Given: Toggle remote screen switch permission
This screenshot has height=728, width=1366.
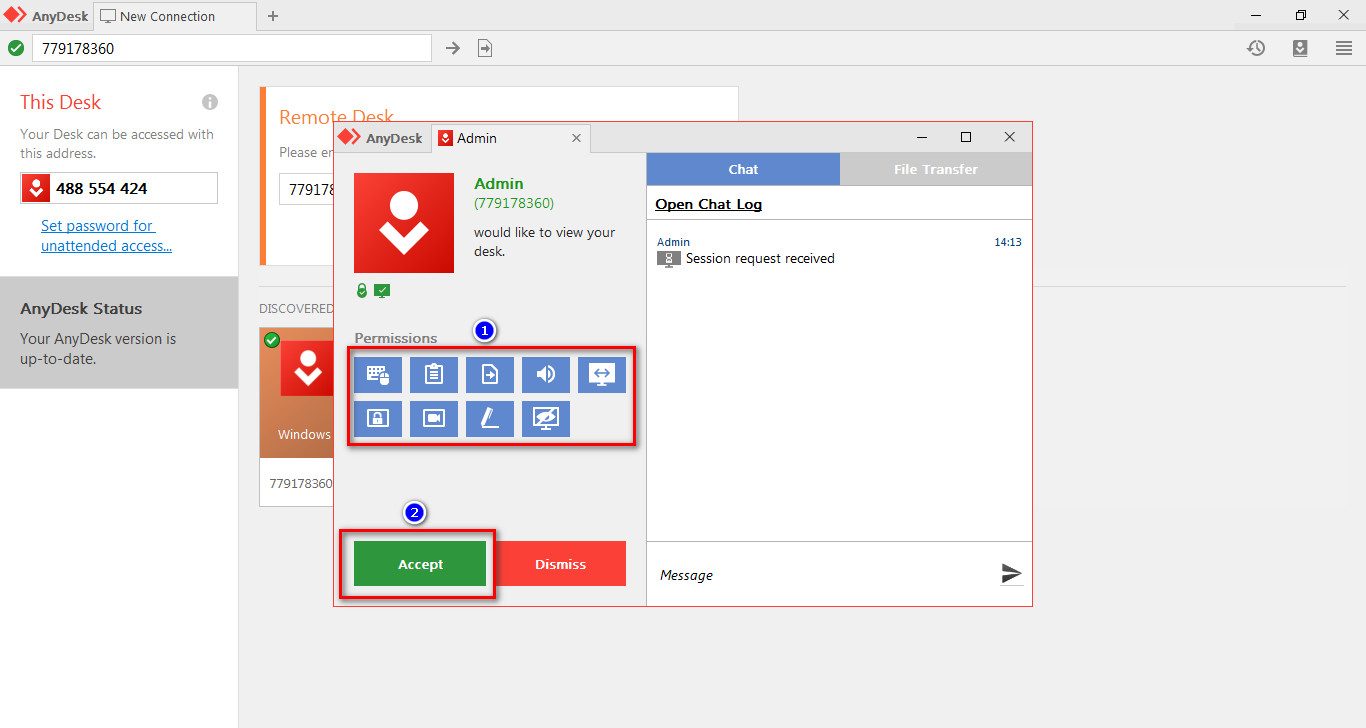Looking at the screenshot, I should (602, 375).
